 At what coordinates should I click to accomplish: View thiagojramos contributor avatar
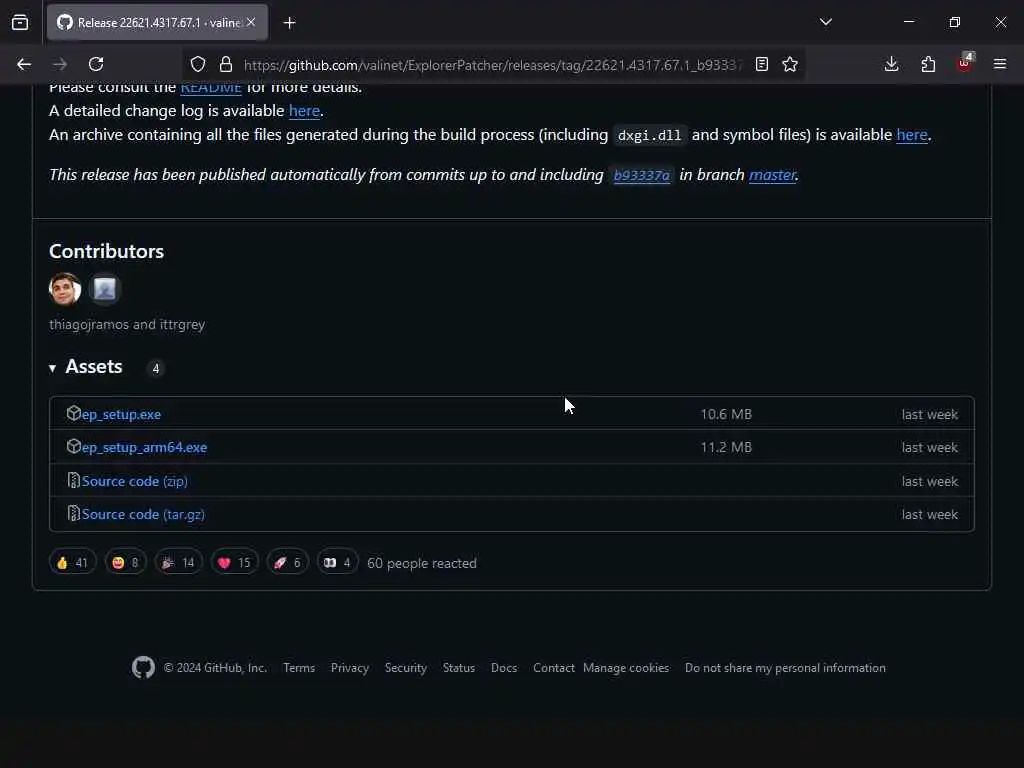65,289
